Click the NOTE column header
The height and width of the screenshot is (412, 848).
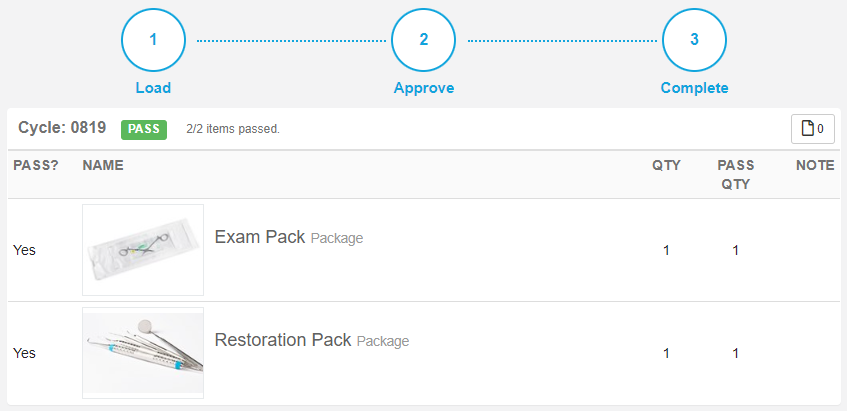pos(815,165)
